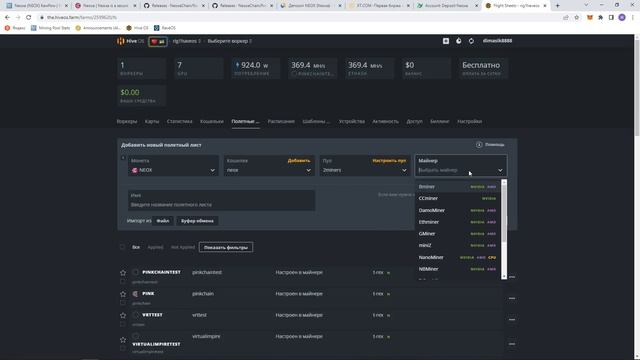Check the VIRTUALIMPIRETEST row checkbox
The width and height of the screenshot is (640, 360).
point(123,349)
